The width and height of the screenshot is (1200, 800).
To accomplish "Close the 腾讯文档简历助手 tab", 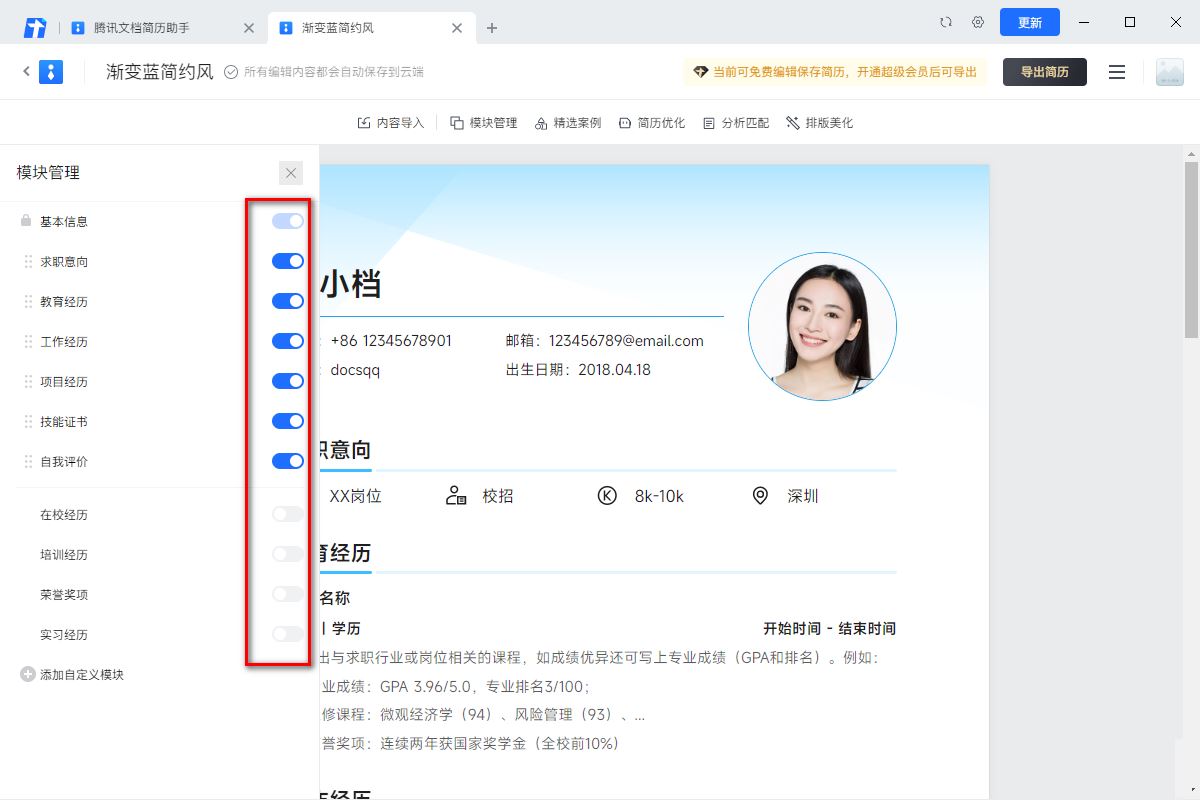I will (x=249, y=28).
